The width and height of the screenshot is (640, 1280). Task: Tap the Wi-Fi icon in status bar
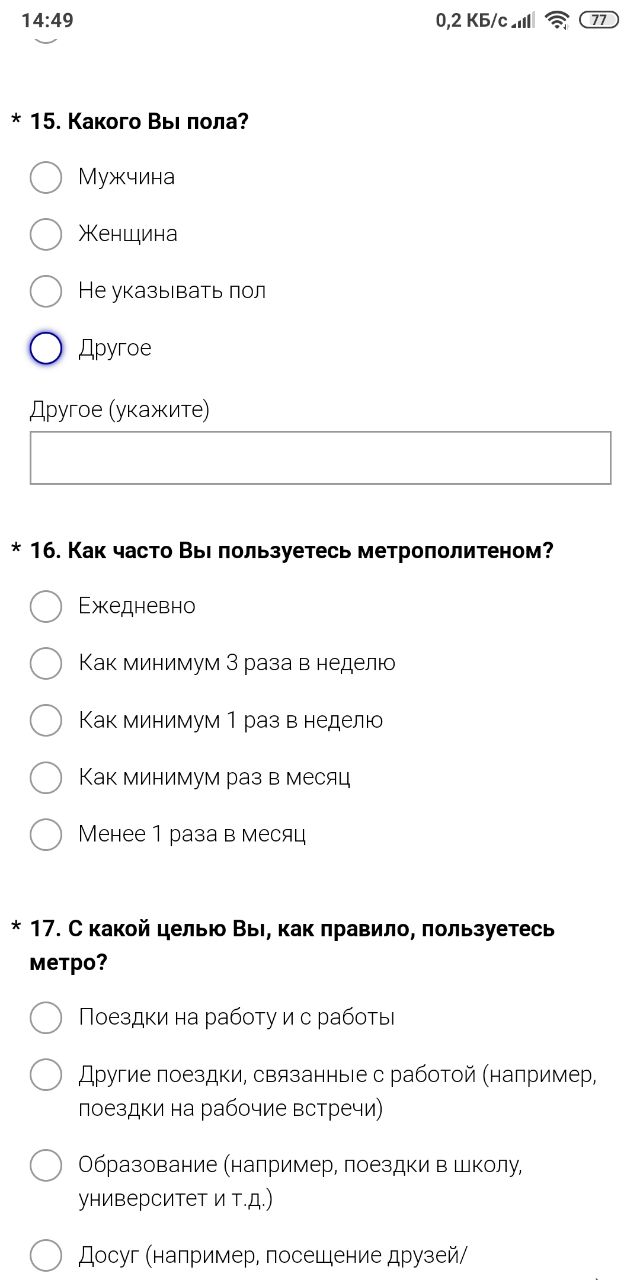tap(557, 20)
